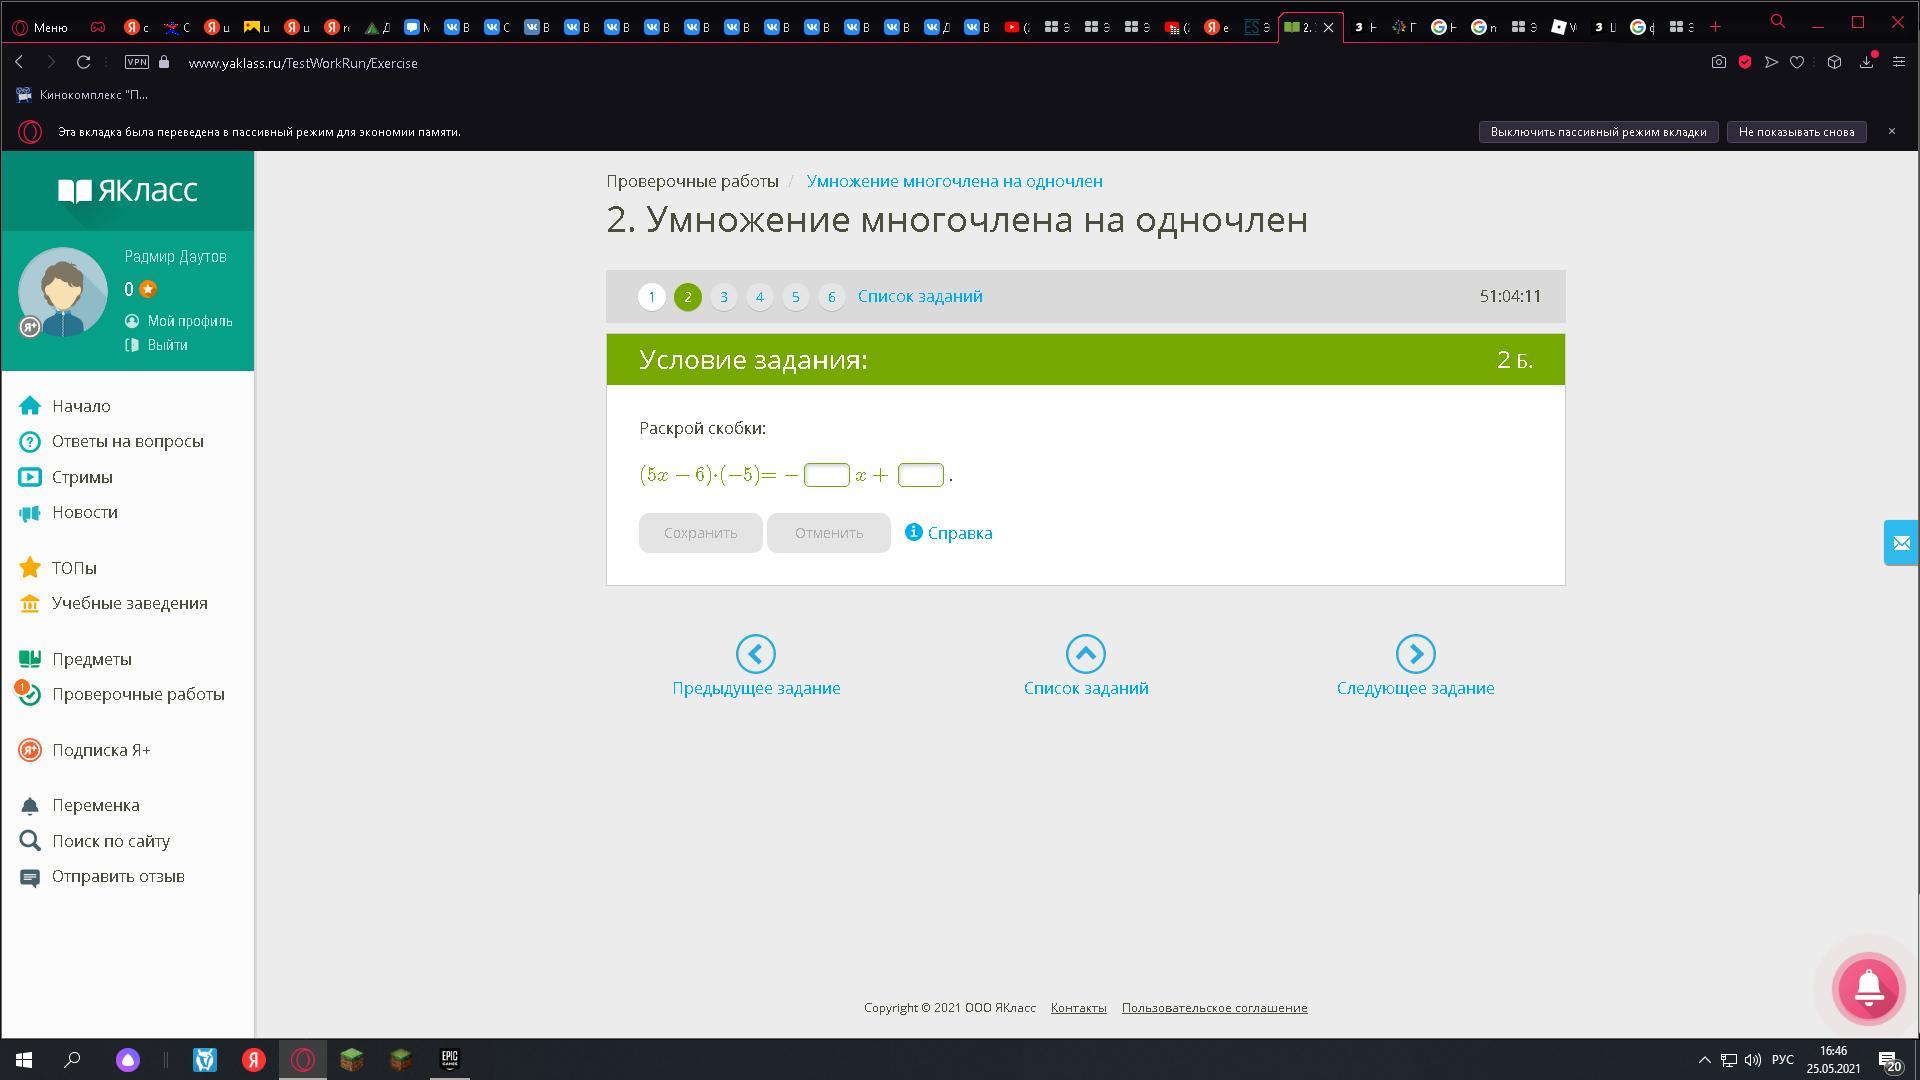Go to task number 6
This screenshot has width=1920, height=1080.
click(831, 297)
